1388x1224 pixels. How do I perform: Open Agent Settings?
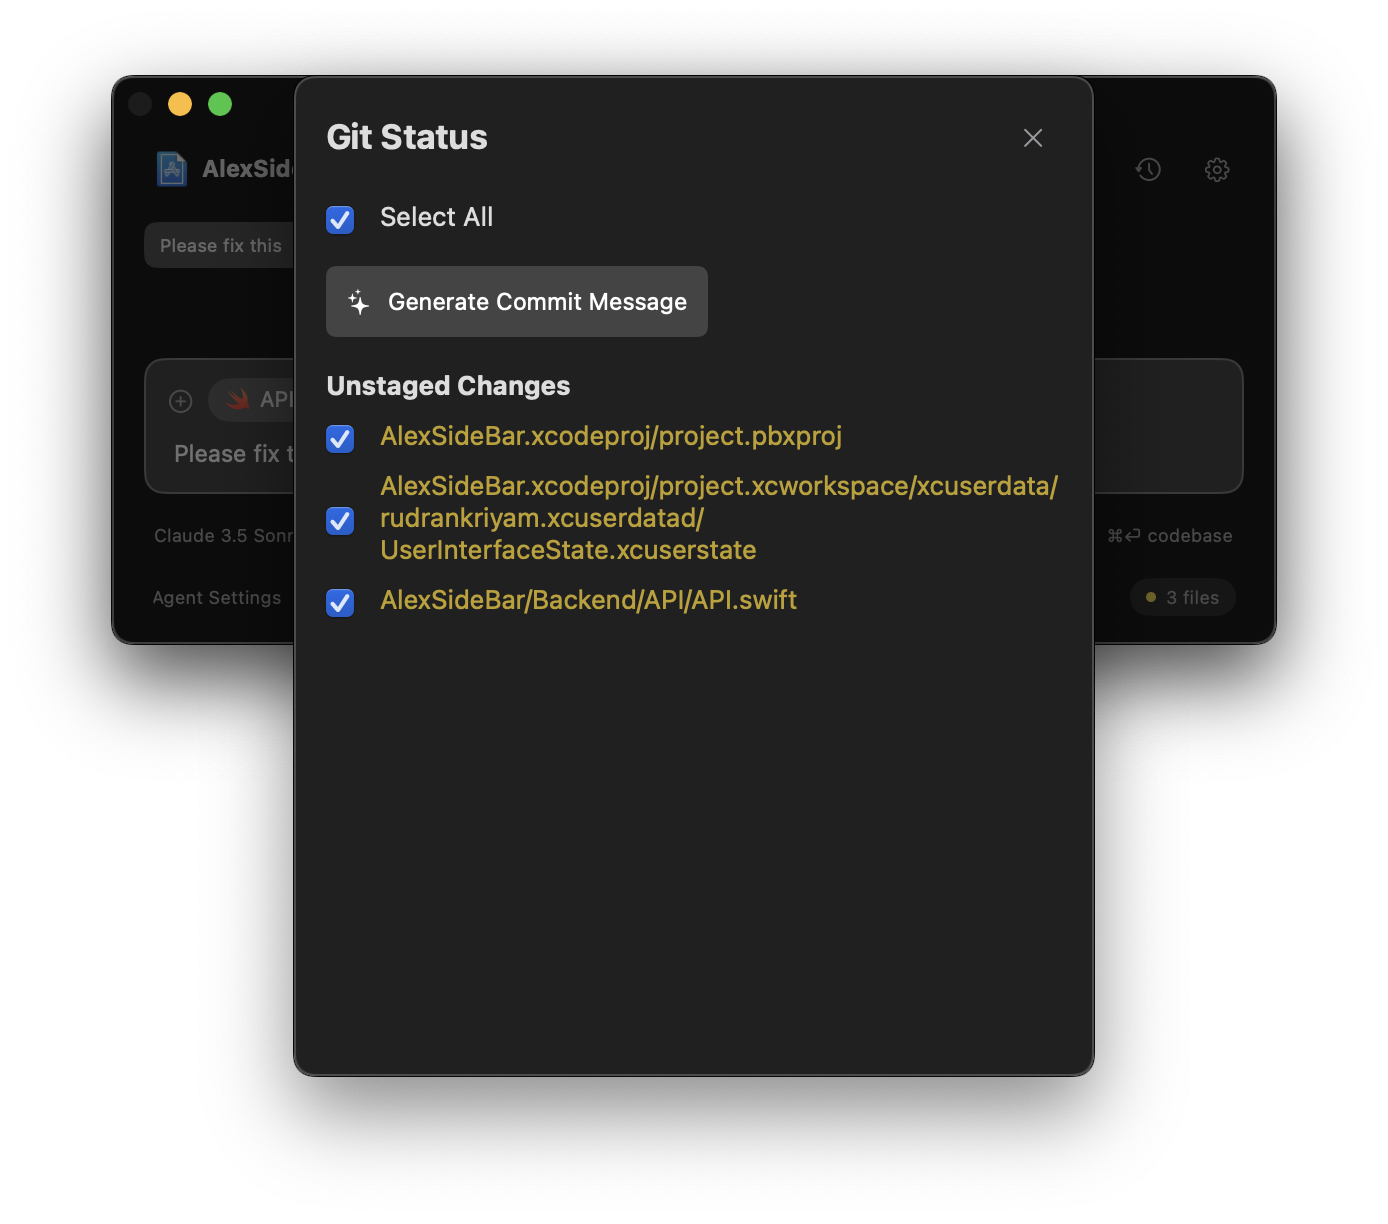click(216, 597)
